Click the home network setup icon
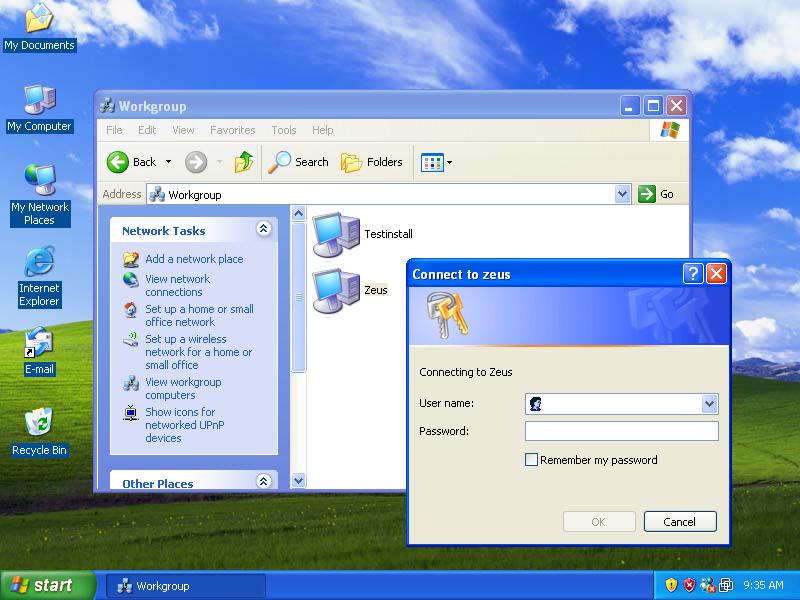 pyautogui.click(x=131, y=310)
